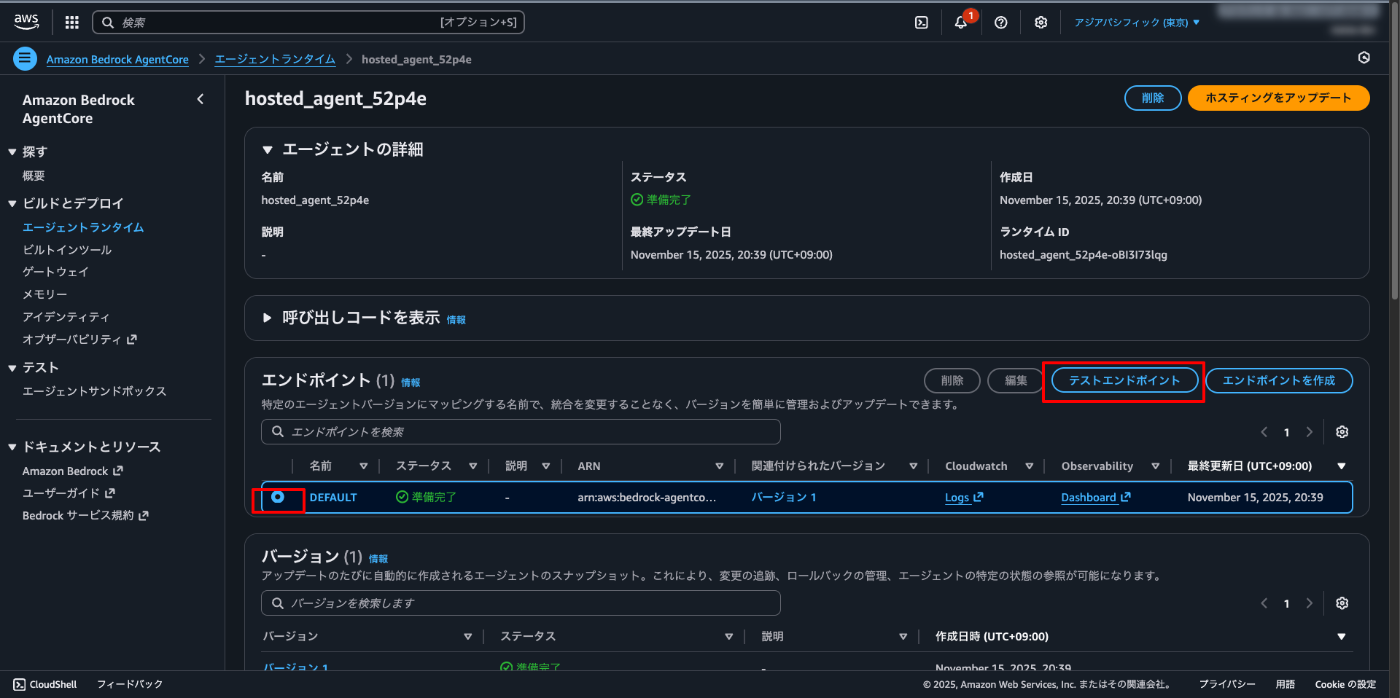Screen dimensions: 1400x698
Task: Open the AWS services grid menu
Action: coord(72,22)
